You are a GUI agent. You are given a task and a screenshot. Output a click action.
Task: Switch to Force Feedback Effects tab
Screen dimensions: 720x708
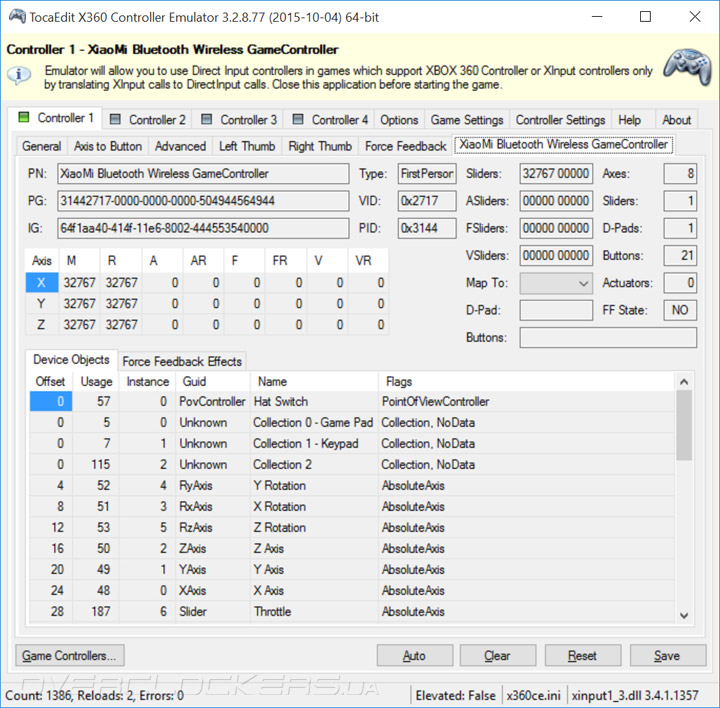[x=182, y=361]
